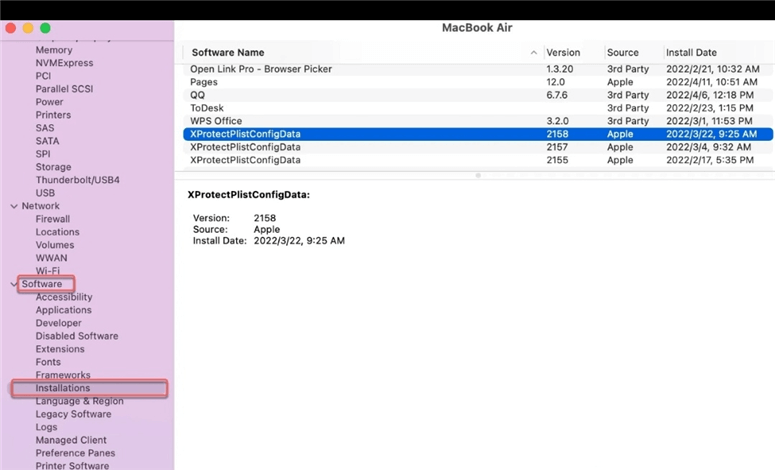Select SPI in the sidebar
The width and height of the screenshot is (775, 470).
click(x=43, y=154)
